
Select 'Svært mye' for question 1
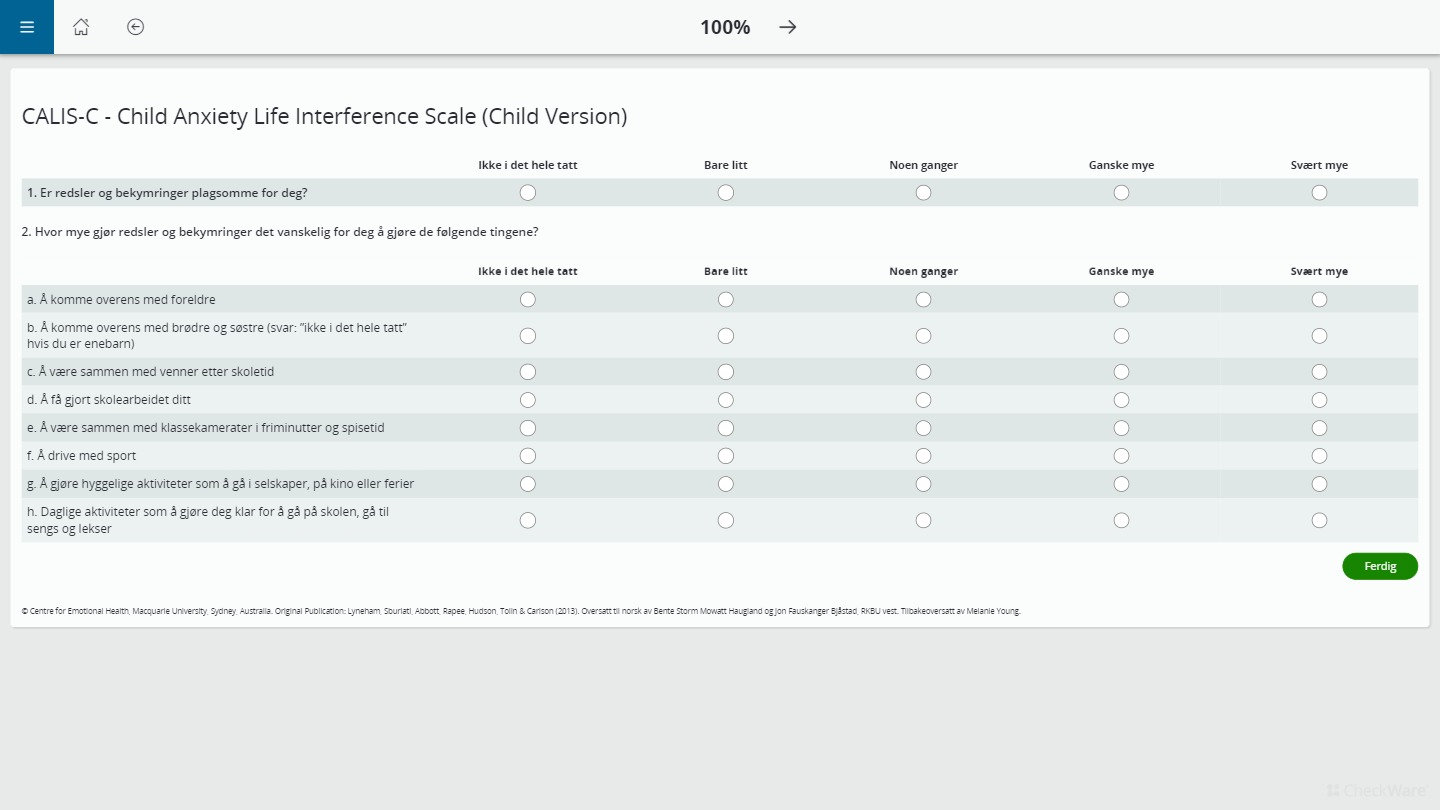coord(1319,192)
